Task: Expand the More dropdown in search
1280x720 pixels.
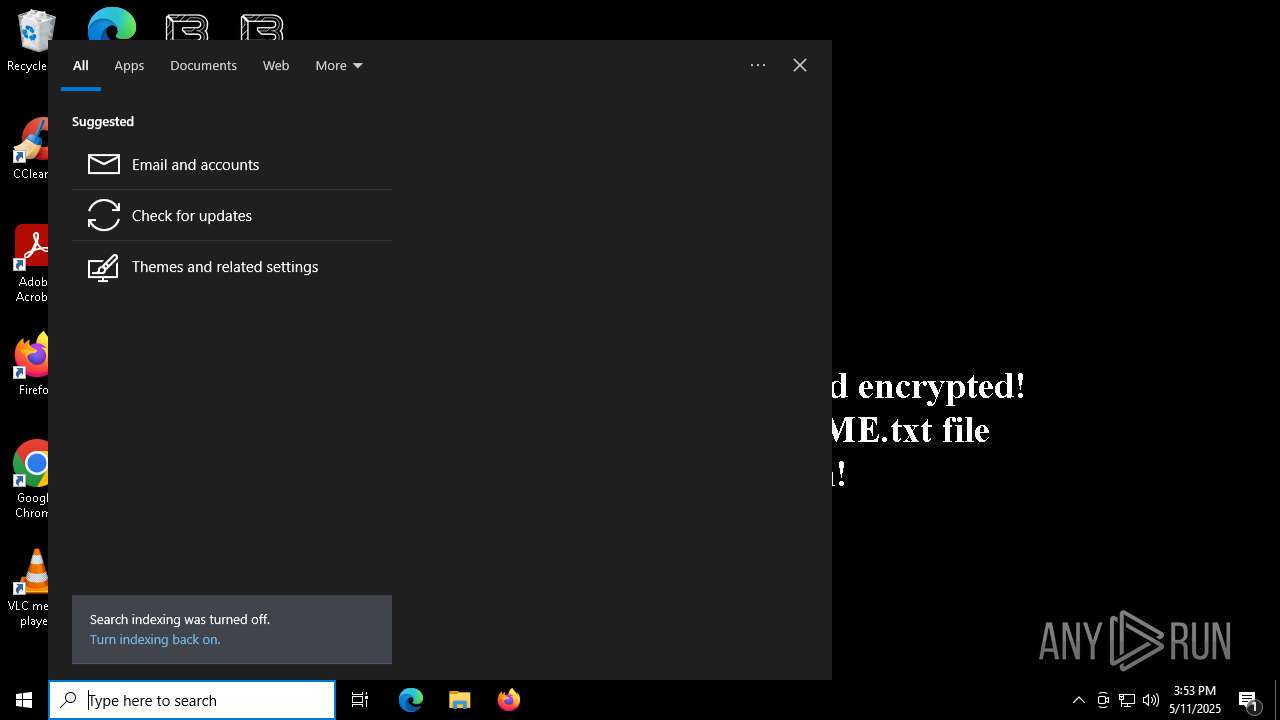Action: (339, 65)
